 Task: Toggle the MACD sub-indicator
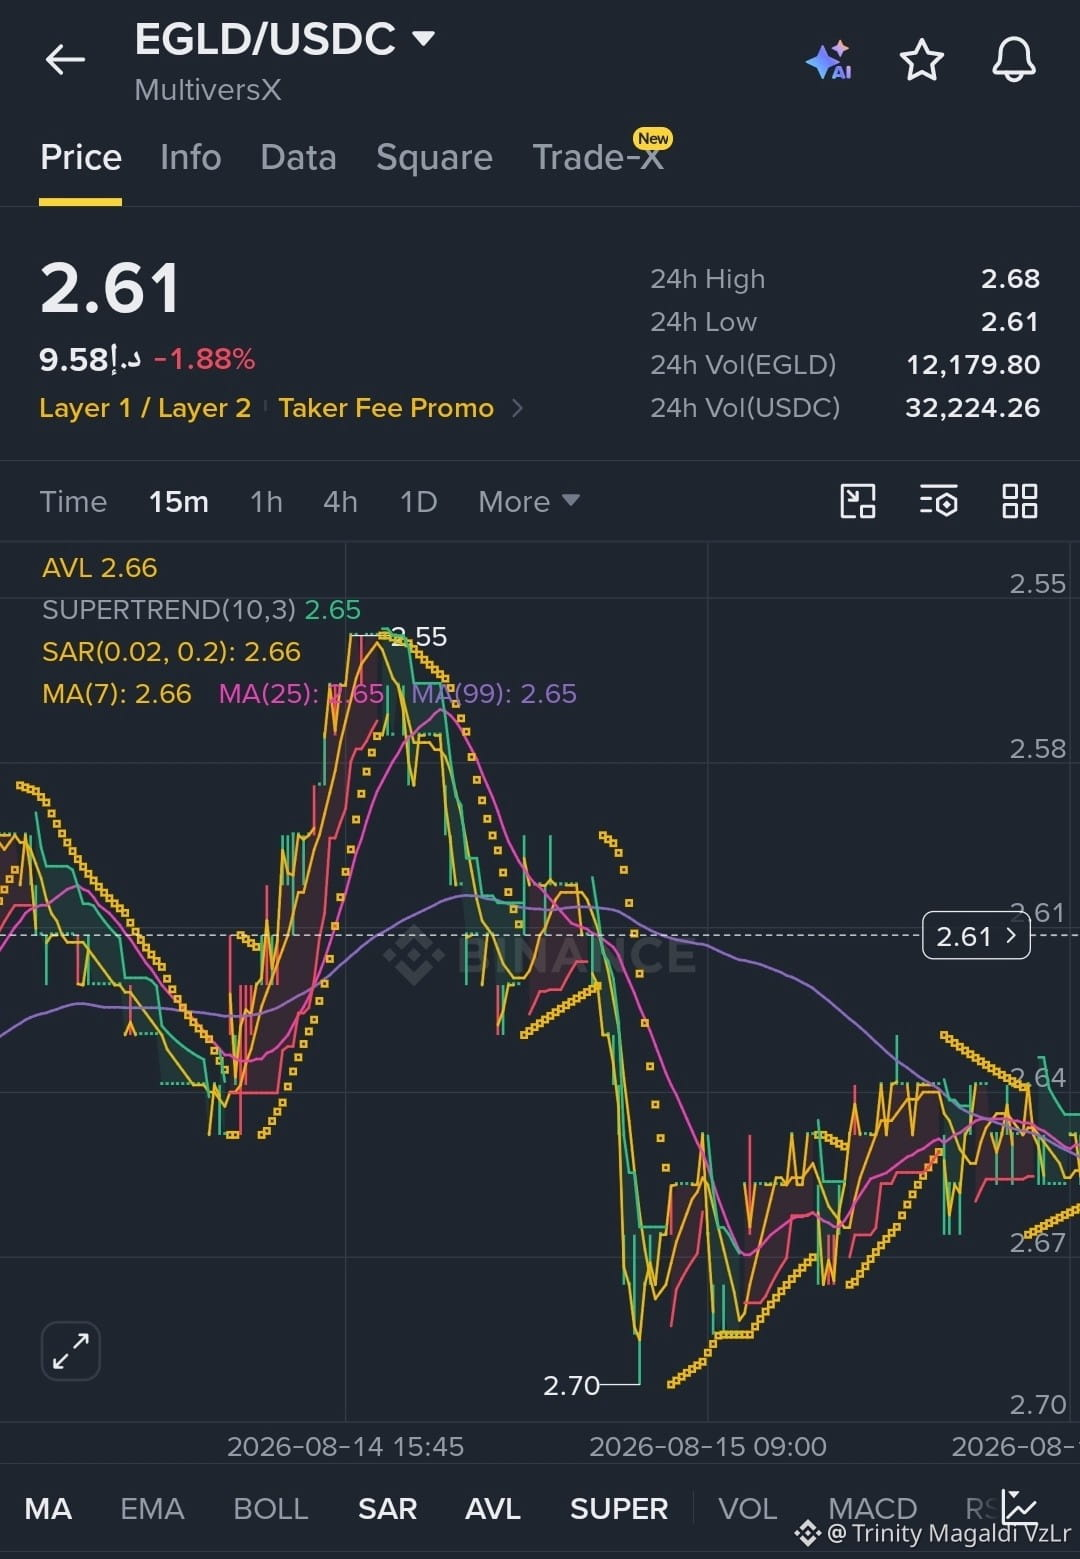(873, 1508)
